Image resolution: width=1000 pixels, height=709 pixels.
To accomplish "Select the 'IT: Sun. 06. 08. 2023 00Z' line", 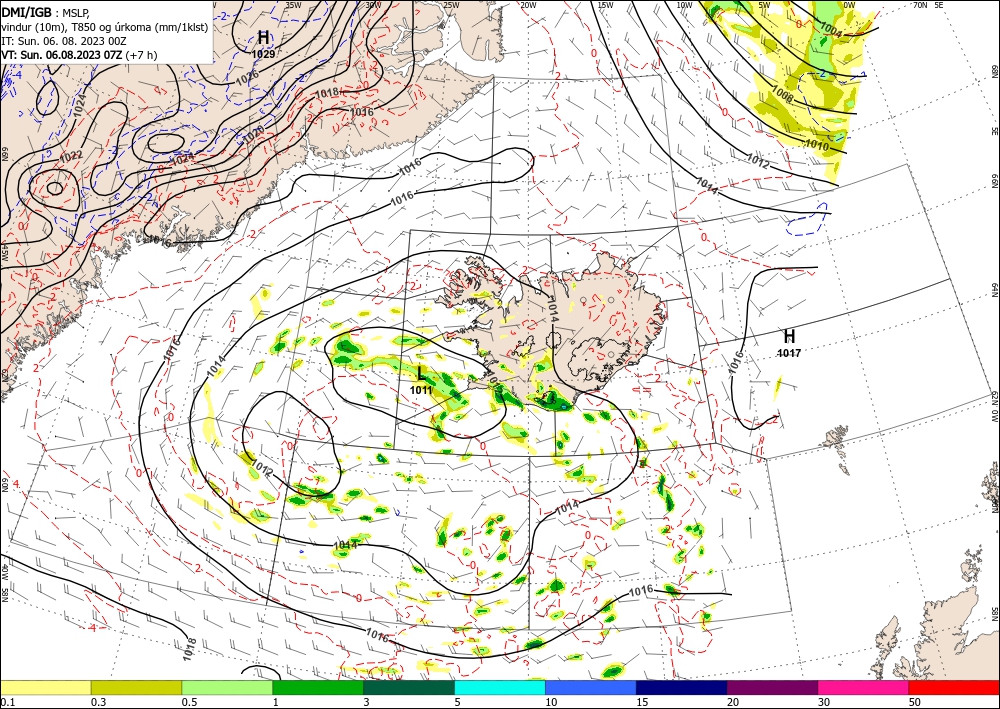I will (64, 41).
